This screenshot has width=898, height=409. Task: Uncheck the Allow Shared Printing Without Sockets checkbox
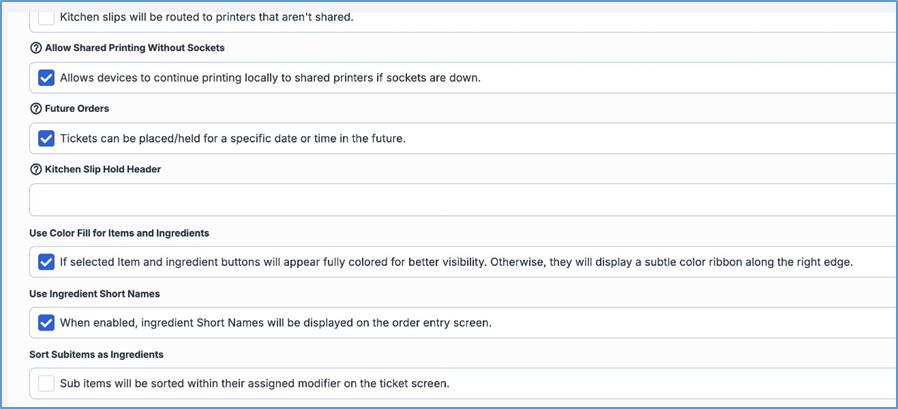pyautogui.click(x=46, y=78)
